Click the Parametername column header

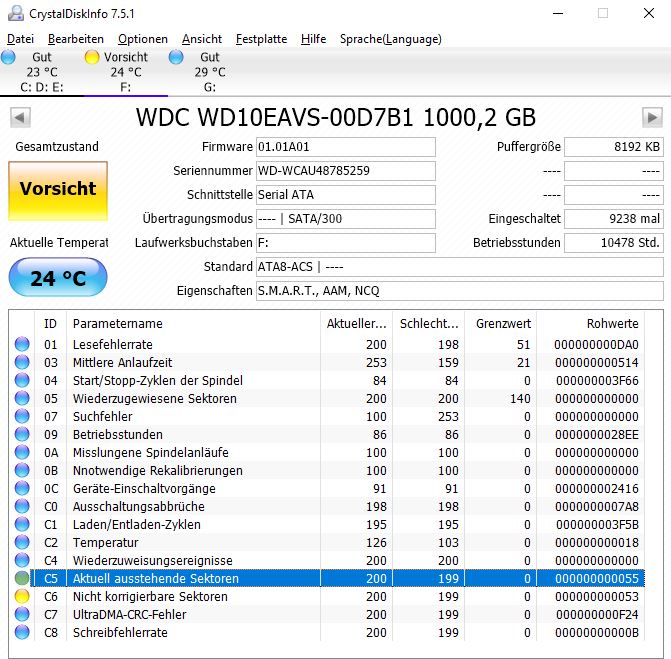193,324
